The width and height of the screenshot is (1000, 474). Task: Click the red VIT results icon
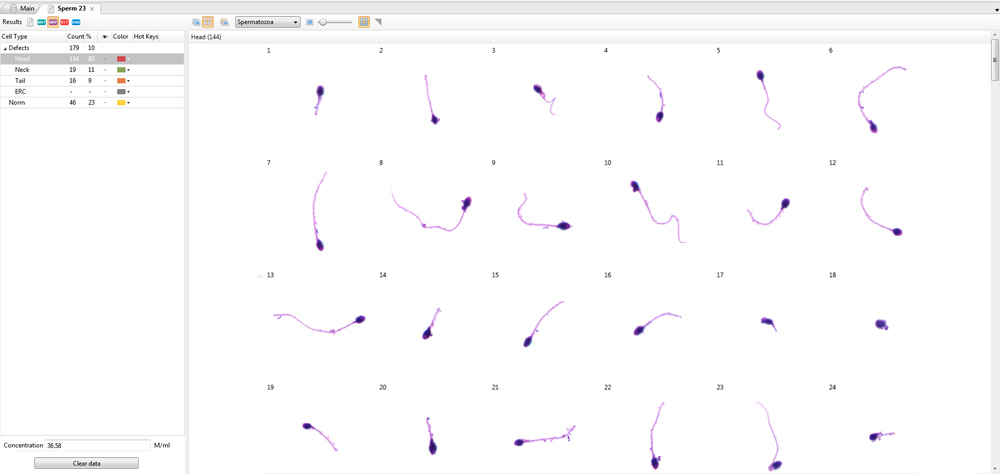(x=65, y=22)
